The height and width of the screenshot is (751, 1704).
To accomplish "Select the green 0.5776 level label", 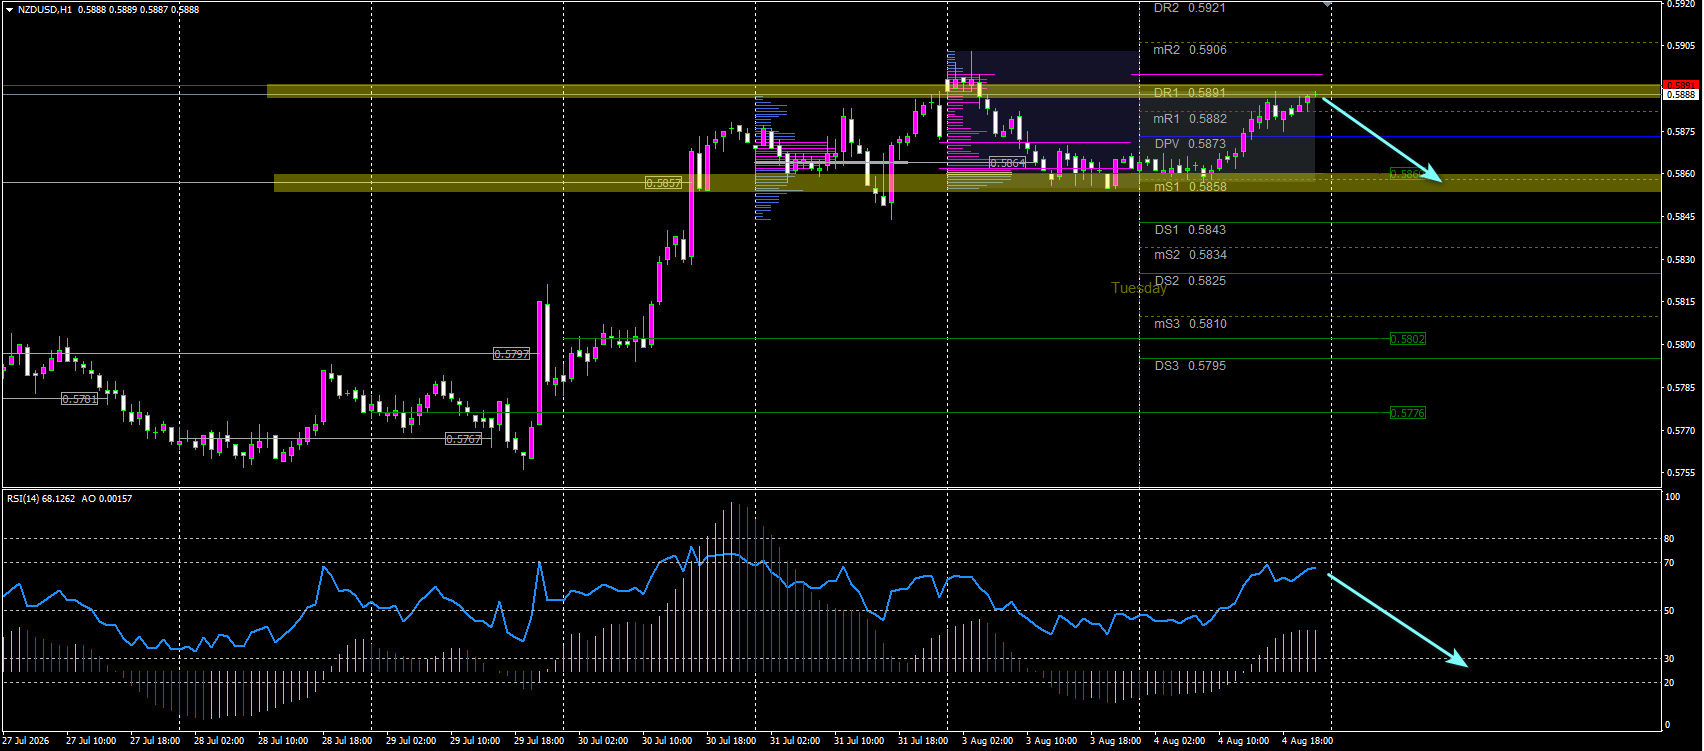I will (x=1408, y=413).
